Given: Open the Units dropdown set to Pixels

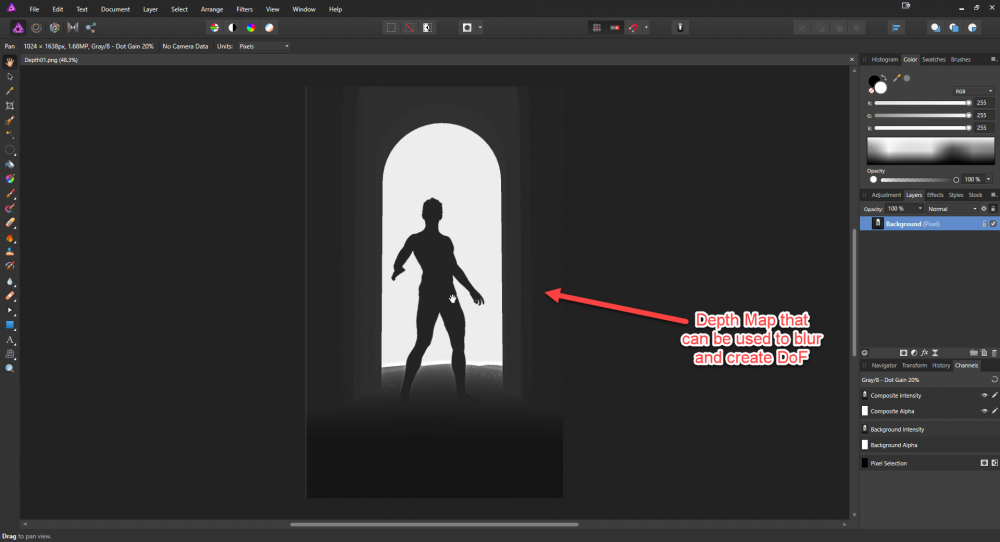Looking at the screenshot, I should click(x=264, y=46).
